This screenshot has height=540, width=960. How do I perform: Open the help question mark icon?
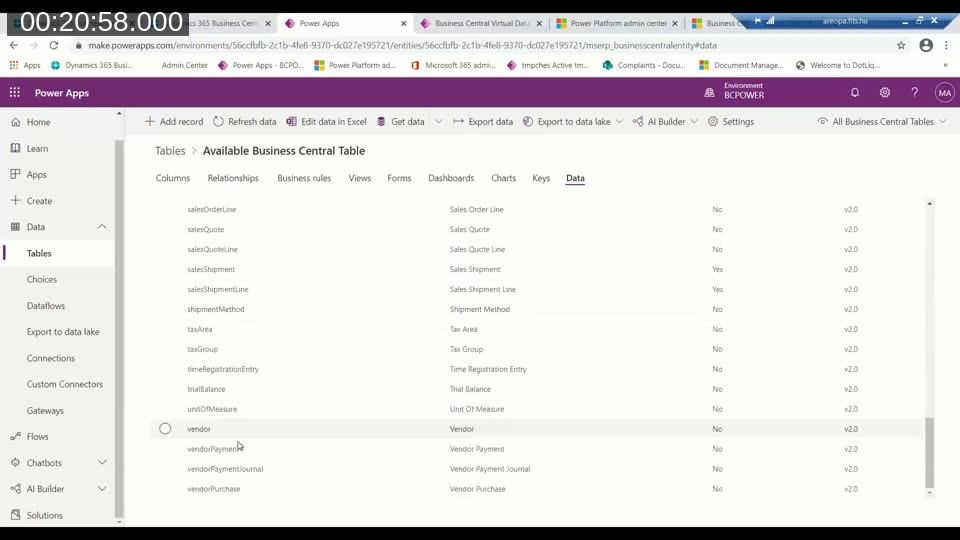[x=914, y=92]
